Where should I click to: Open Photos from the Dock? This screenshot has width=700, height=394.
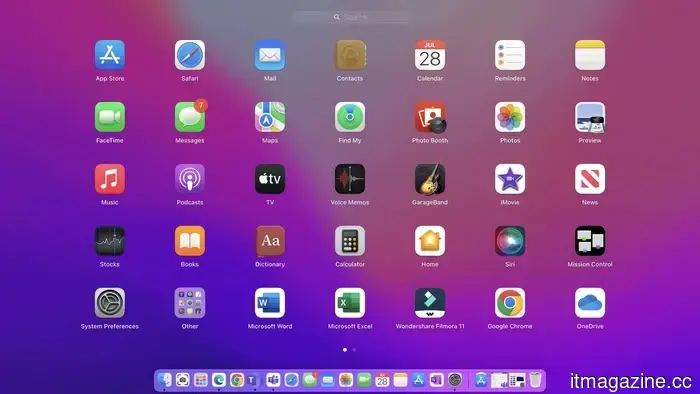click(346, 380)
